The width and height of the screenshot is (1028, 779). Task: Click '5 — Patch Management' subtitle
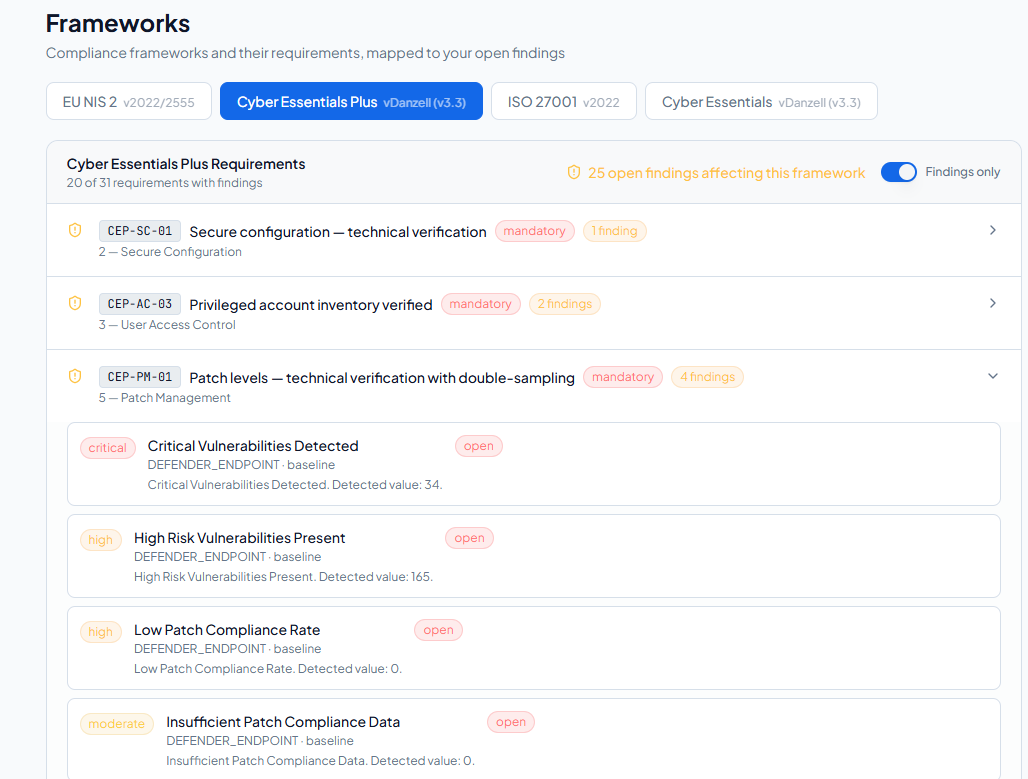(x=164, y=397)
